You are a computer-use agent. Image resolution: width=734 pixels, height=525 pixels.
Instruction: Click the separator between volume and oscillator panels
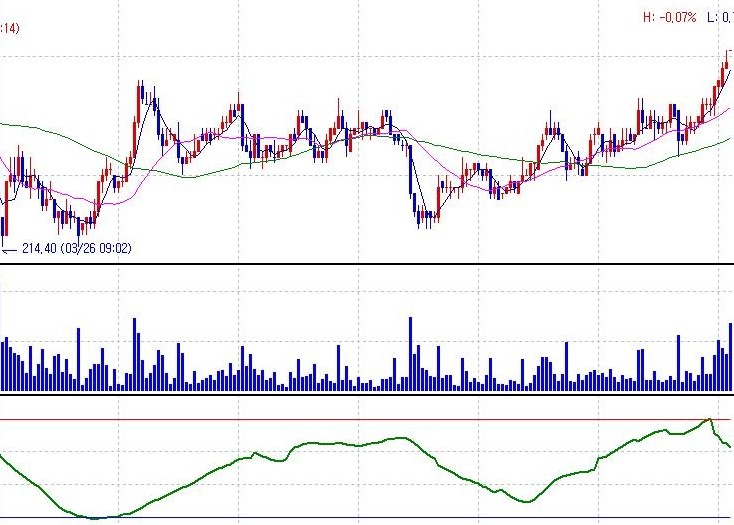tap(367, 394)
